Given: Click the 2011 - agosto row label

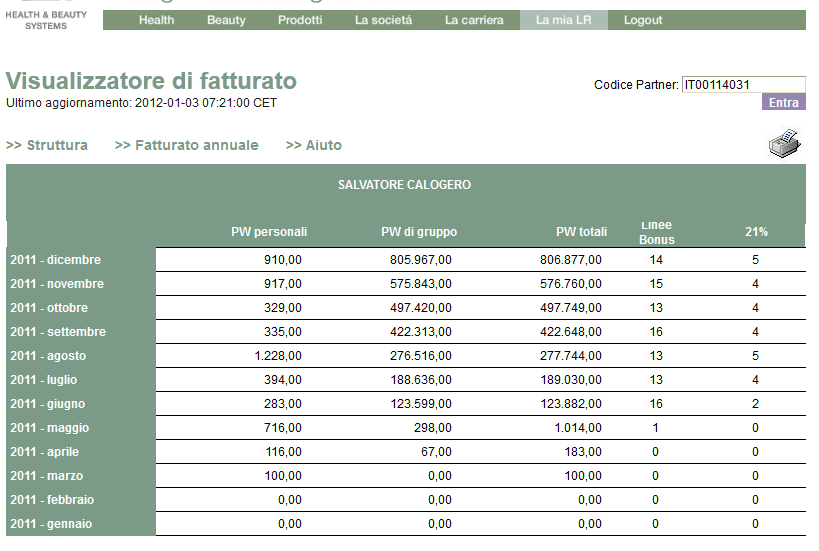Looking at the screenshot, I should [x=48, y=356].
